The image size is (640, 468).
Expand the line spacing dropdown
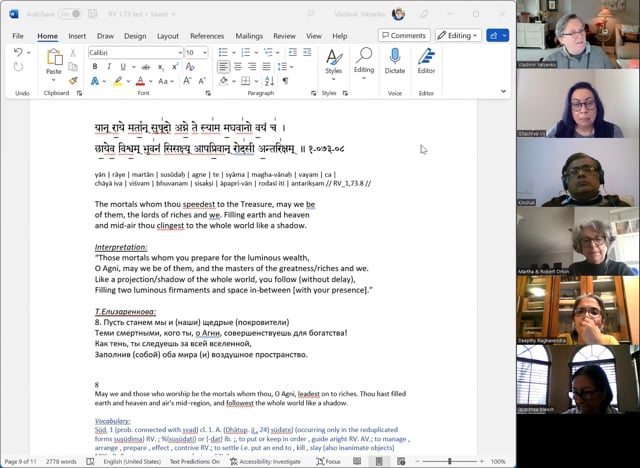tap(291, 67)
